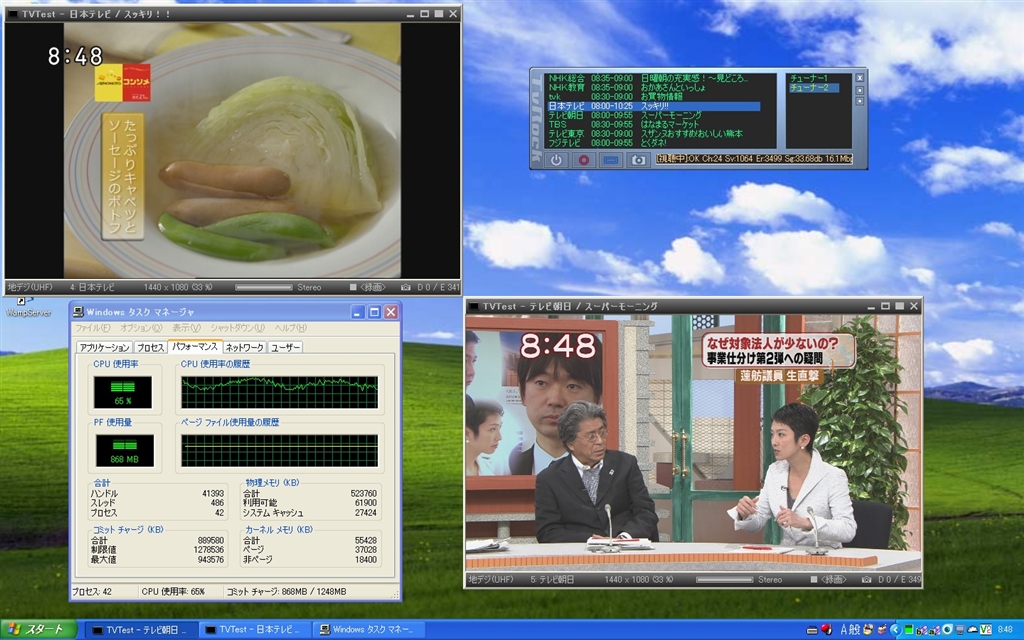Switch to the ネットワーク tab

pyautogui.click(x=244, y=347)
